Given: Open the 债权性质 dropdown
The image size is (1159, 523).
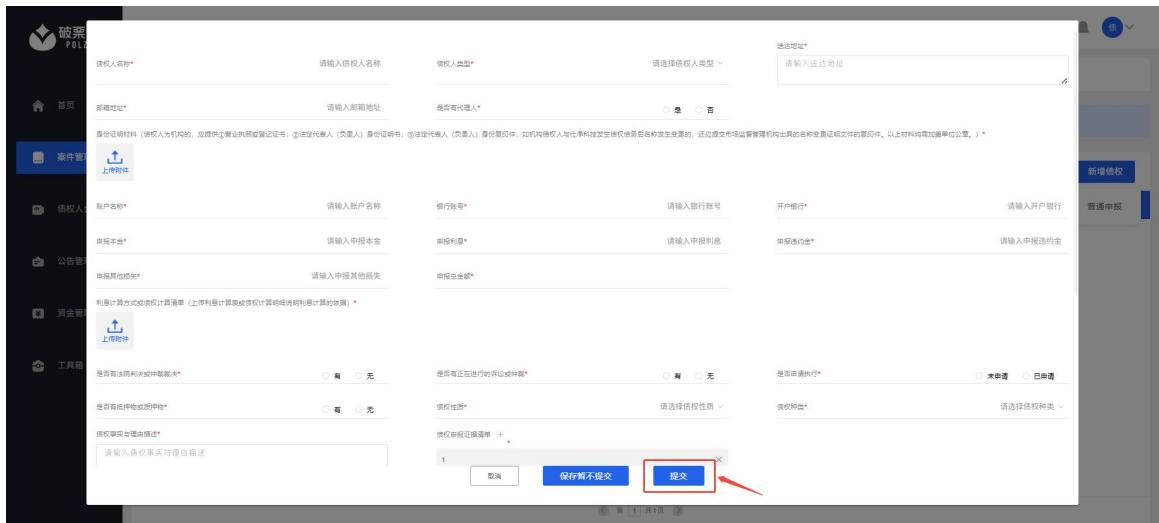Looking at the screenshot, I should pyautogui.click(x=692, y=406).
